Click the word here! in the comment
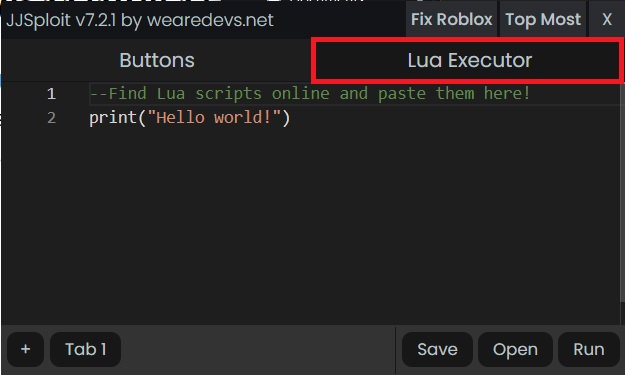Screen dimensions: 625x375 click(507, 94)
